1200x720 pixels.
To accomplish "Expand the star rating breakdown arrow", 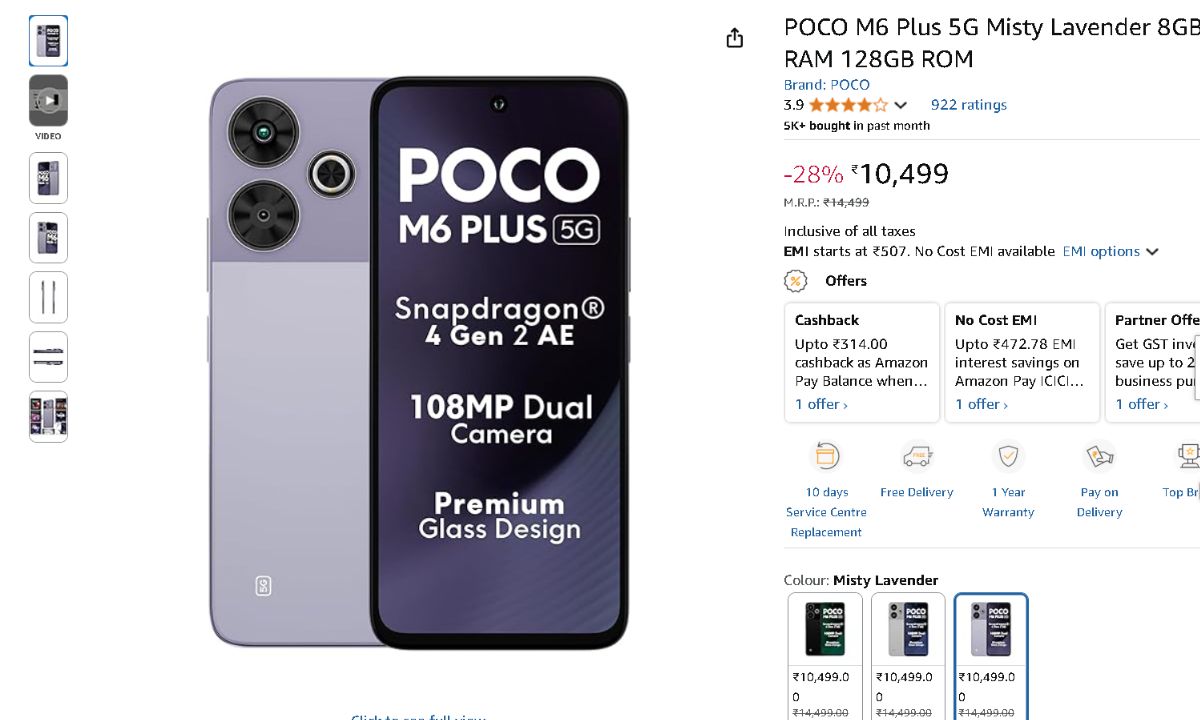I will [900, 105].
